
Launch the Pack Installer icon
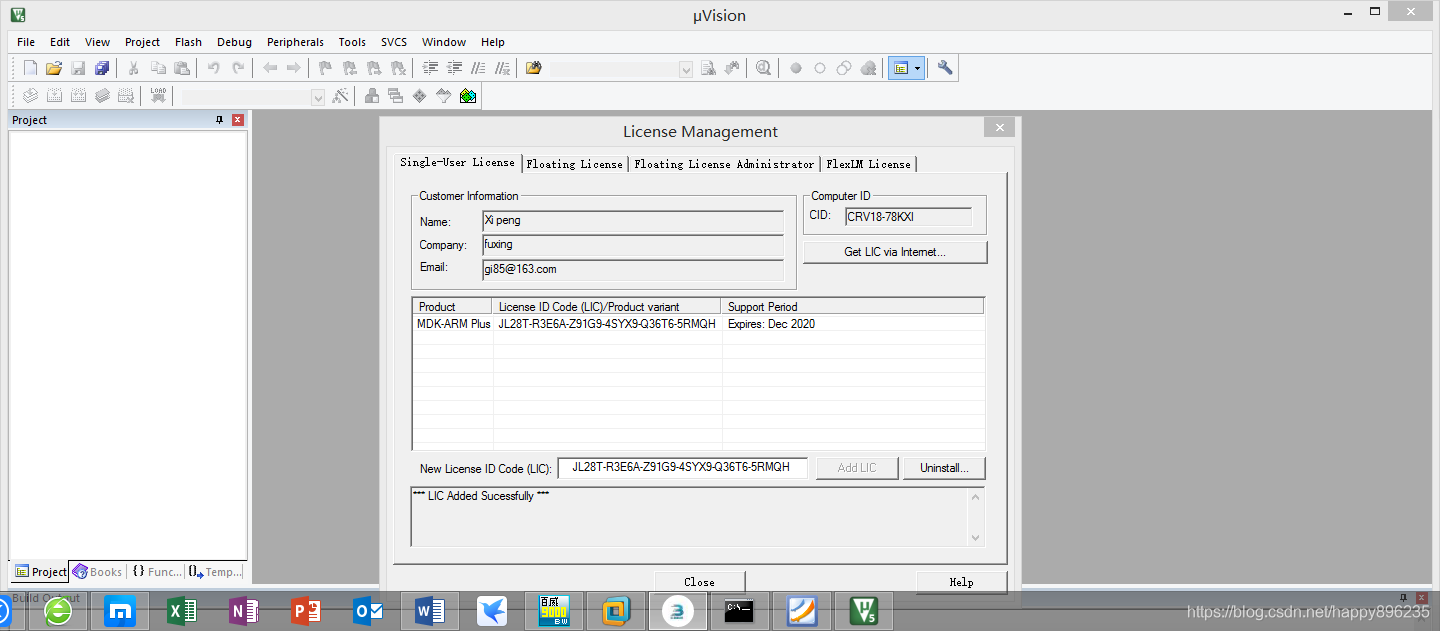click(x=467, y=96)
